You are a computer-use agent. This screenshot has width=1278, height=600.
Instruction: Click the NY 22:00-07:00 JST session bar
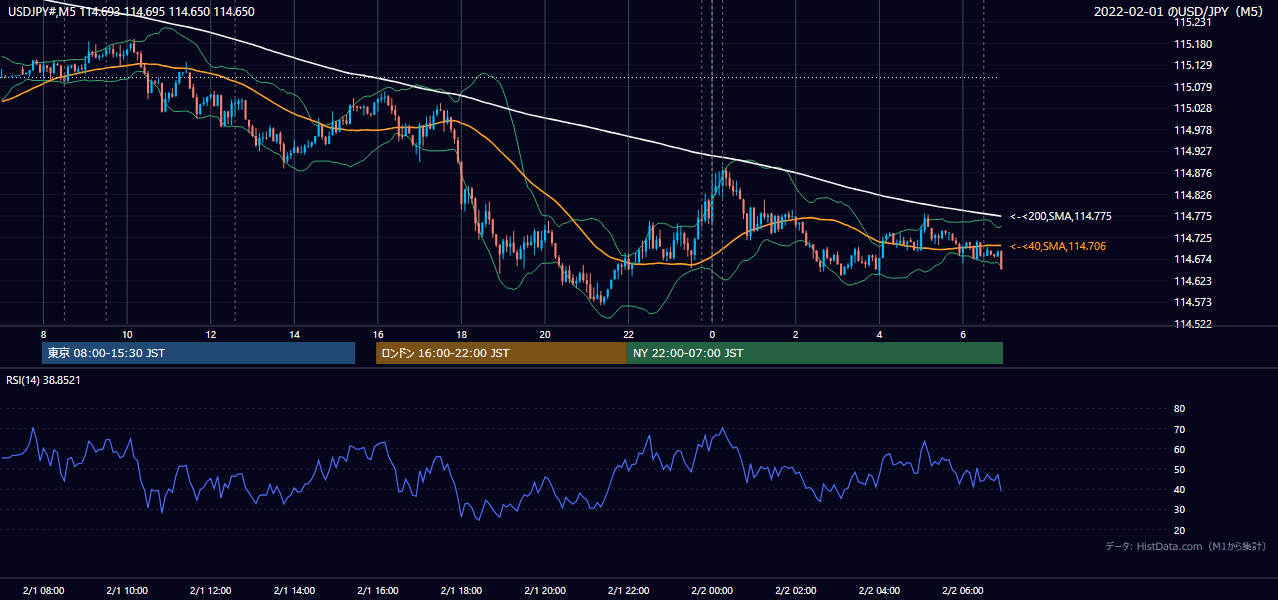(815, 353)
